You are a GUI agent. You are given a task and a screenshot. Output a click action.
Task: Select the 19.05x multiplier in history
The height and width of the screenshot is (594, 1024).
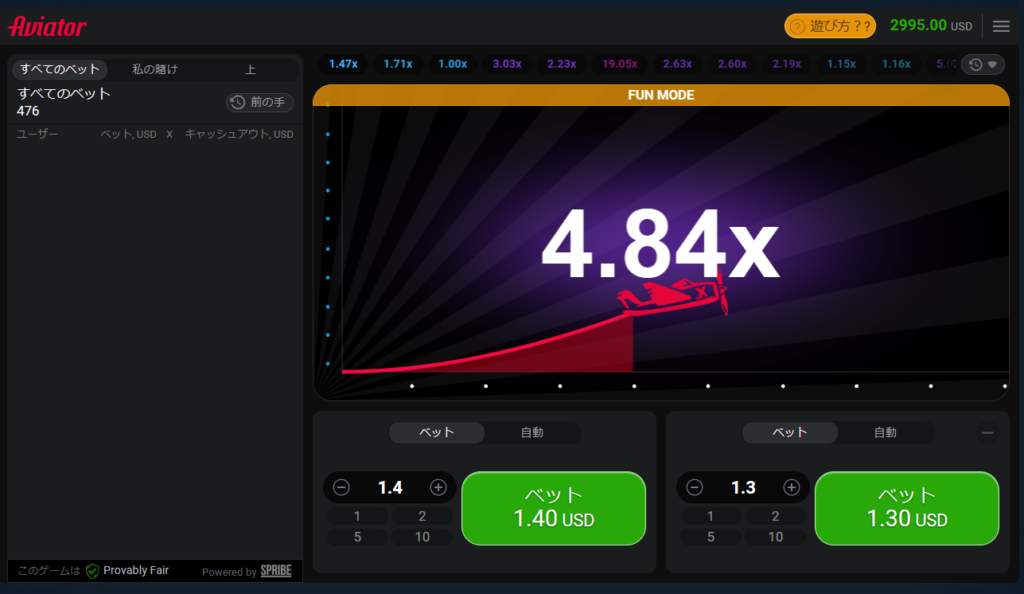click(x=620, y=64)
